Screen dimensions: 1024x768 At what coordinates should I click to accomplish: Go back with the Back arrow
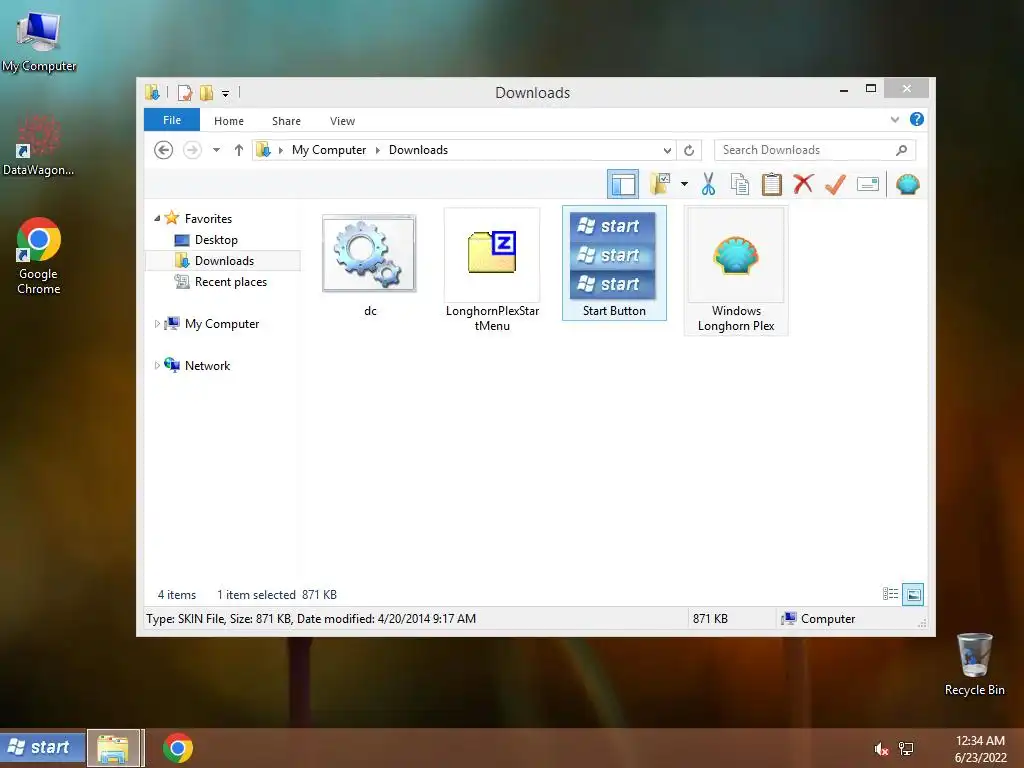click(163, 150)
